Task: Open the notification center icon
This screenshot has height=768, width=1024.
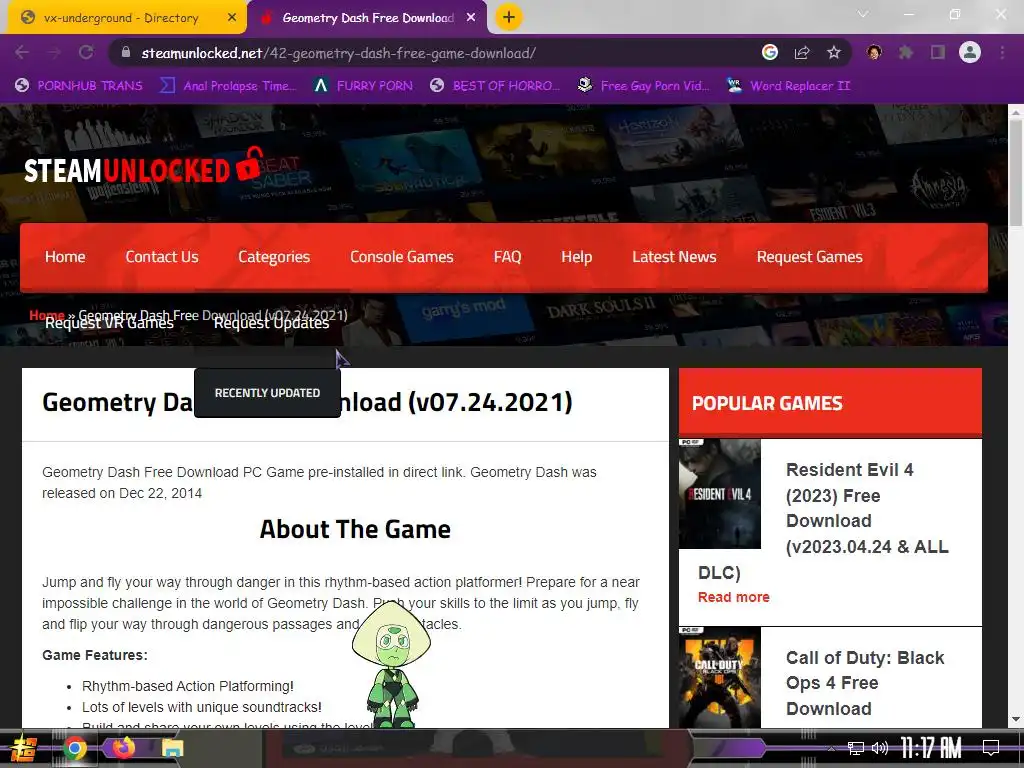Action: pyautogui.click(x=991, y=748)
